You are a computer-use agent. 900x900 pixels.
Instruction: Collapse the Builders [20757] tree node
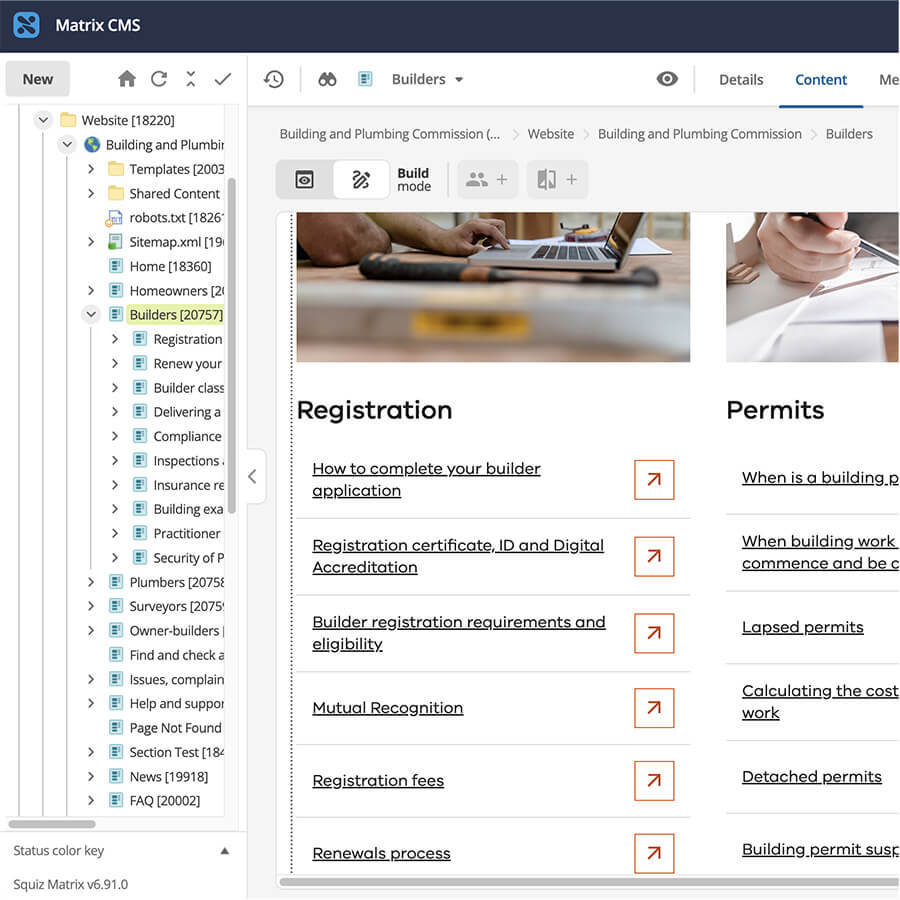click(91, 315)
